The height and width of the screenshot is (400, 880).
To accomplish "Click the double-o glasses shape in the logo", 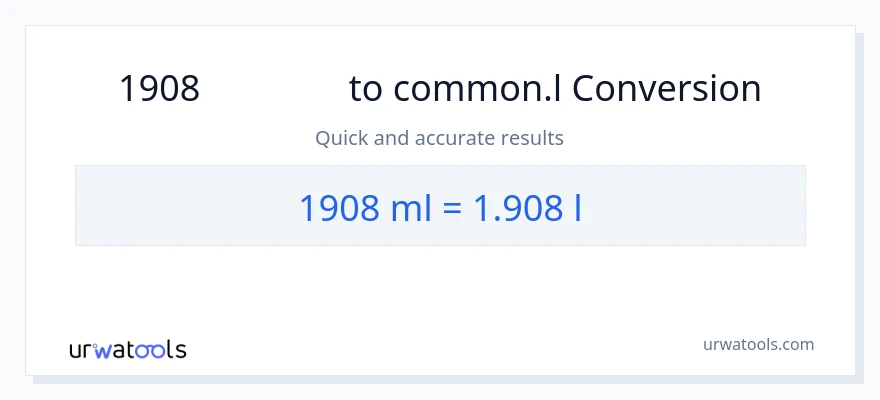I will pos(151,350).
